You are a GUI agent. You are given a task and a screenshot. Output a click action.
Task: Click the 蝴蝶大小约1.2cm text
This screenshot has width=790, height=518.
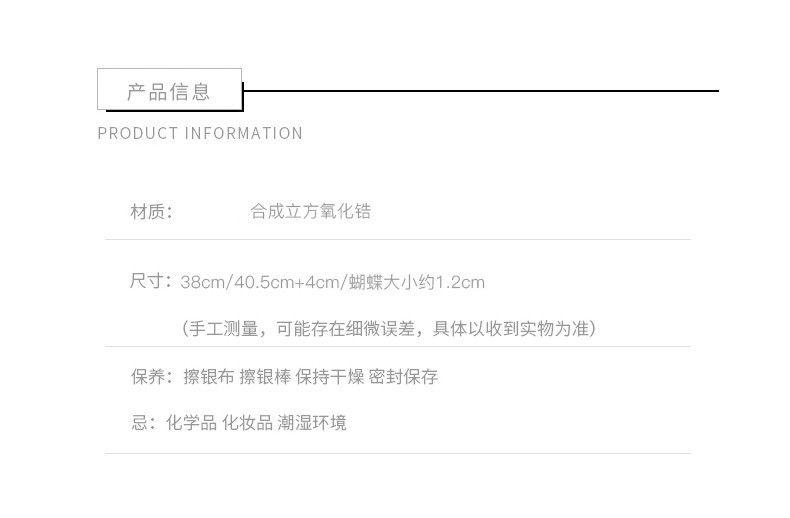click(417, 282)
